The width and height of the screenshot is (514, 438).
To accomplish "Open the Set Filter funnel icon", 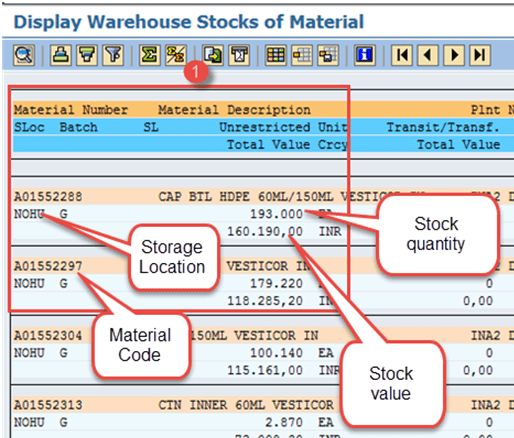I will click(113, 55).
